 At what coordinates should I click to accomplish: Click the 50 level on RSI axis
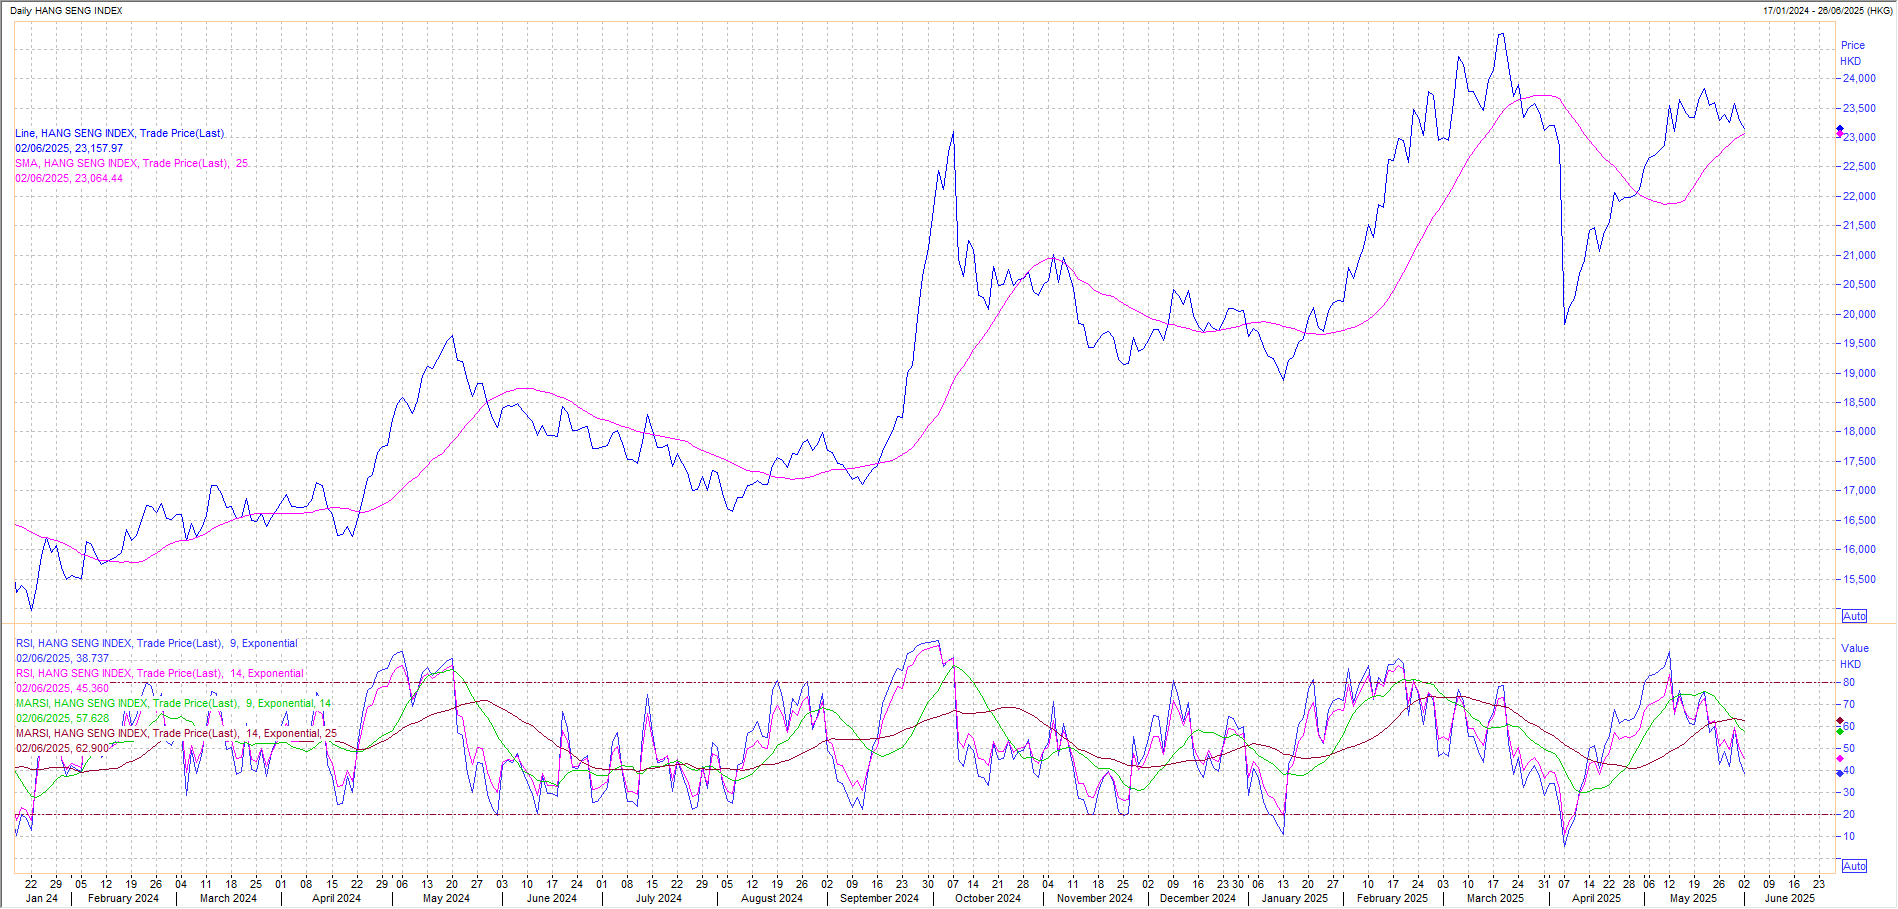(1849, 748)
